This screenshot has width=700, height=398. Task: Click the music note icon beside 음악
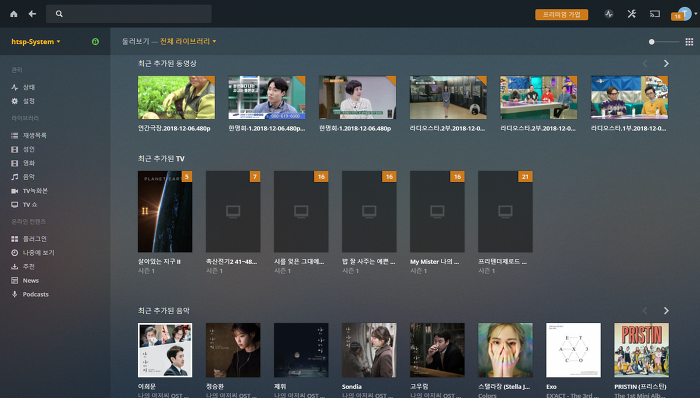tap(15, 177)
